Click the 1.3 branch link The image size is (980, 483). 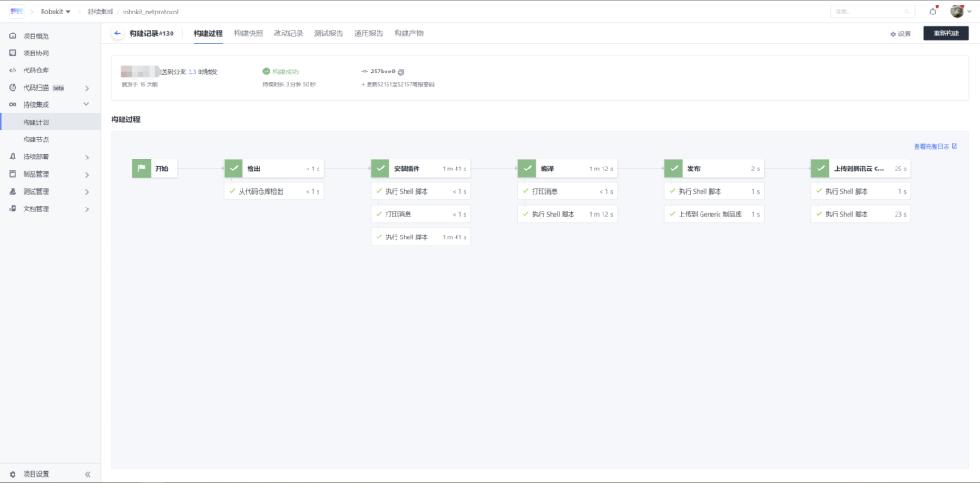192,72
